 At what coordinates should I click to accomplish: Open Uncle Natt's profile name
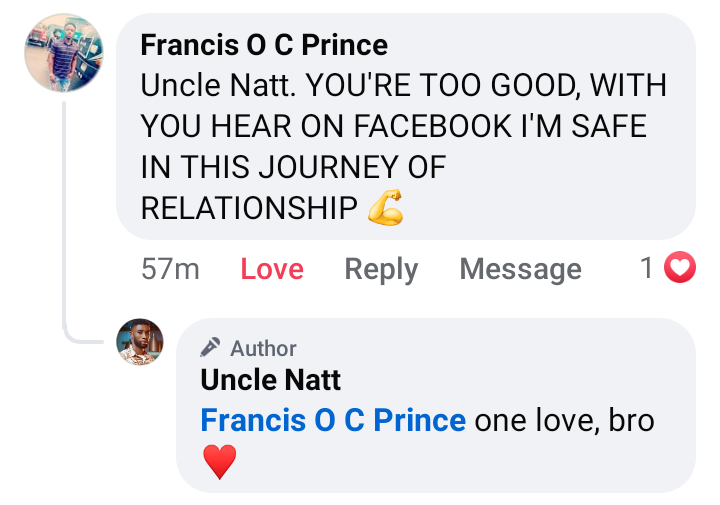[x=270, y=380]
